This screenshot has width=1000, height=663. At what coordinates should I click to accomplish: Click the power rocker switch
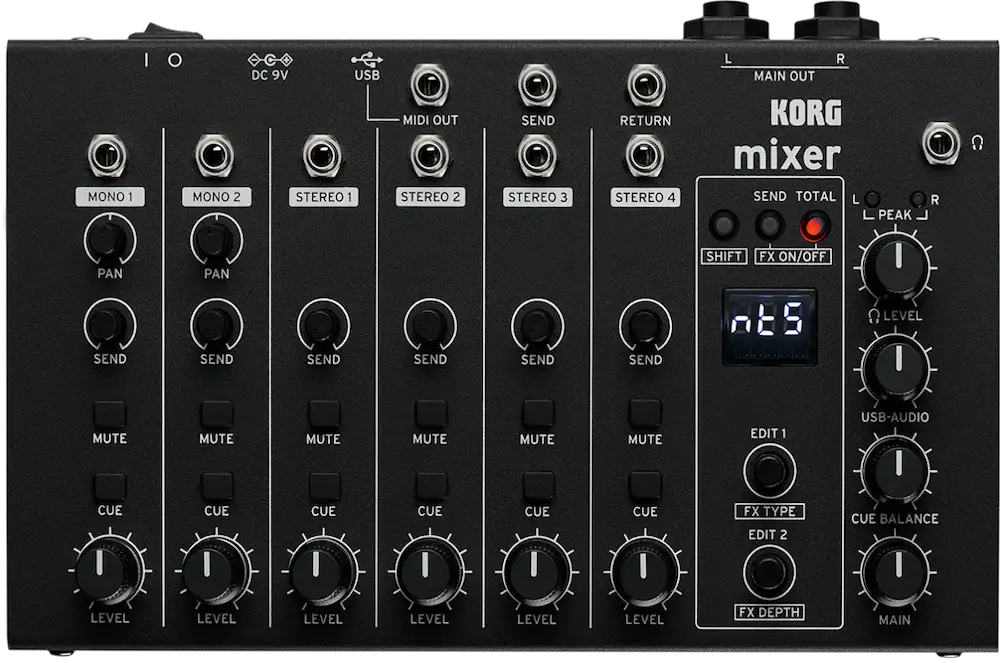(165, 31)
